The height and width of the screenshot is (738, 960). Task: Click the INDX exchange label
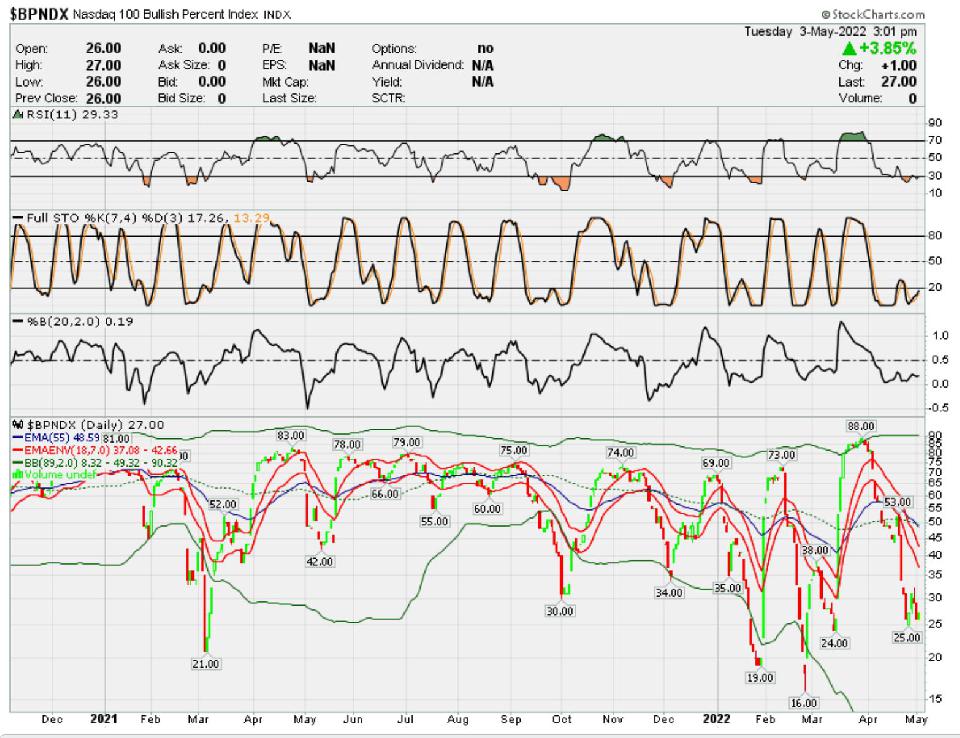coord(277,15)
